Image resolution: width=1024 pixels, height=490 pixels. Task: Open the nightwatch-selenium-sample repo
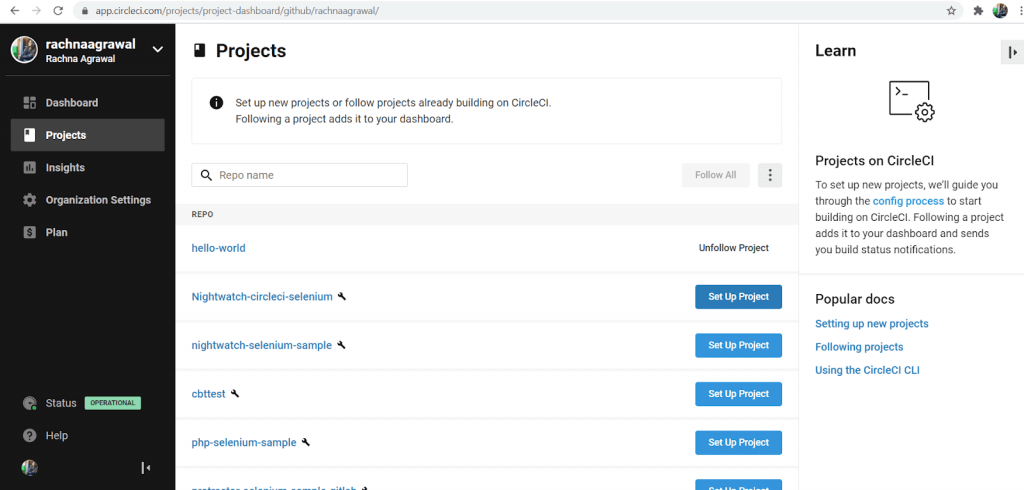click(x=261, y=345)
